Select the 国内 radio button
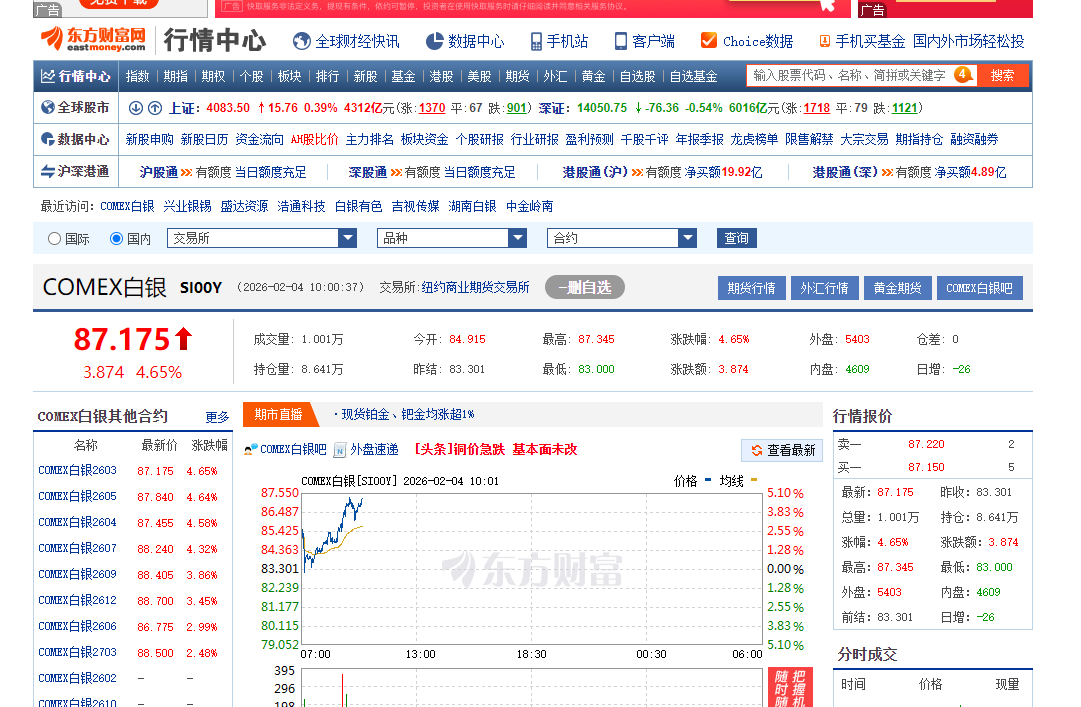The height and width of the screenshot is (707, 1081). pyautogui.click(x=117, y=238)
